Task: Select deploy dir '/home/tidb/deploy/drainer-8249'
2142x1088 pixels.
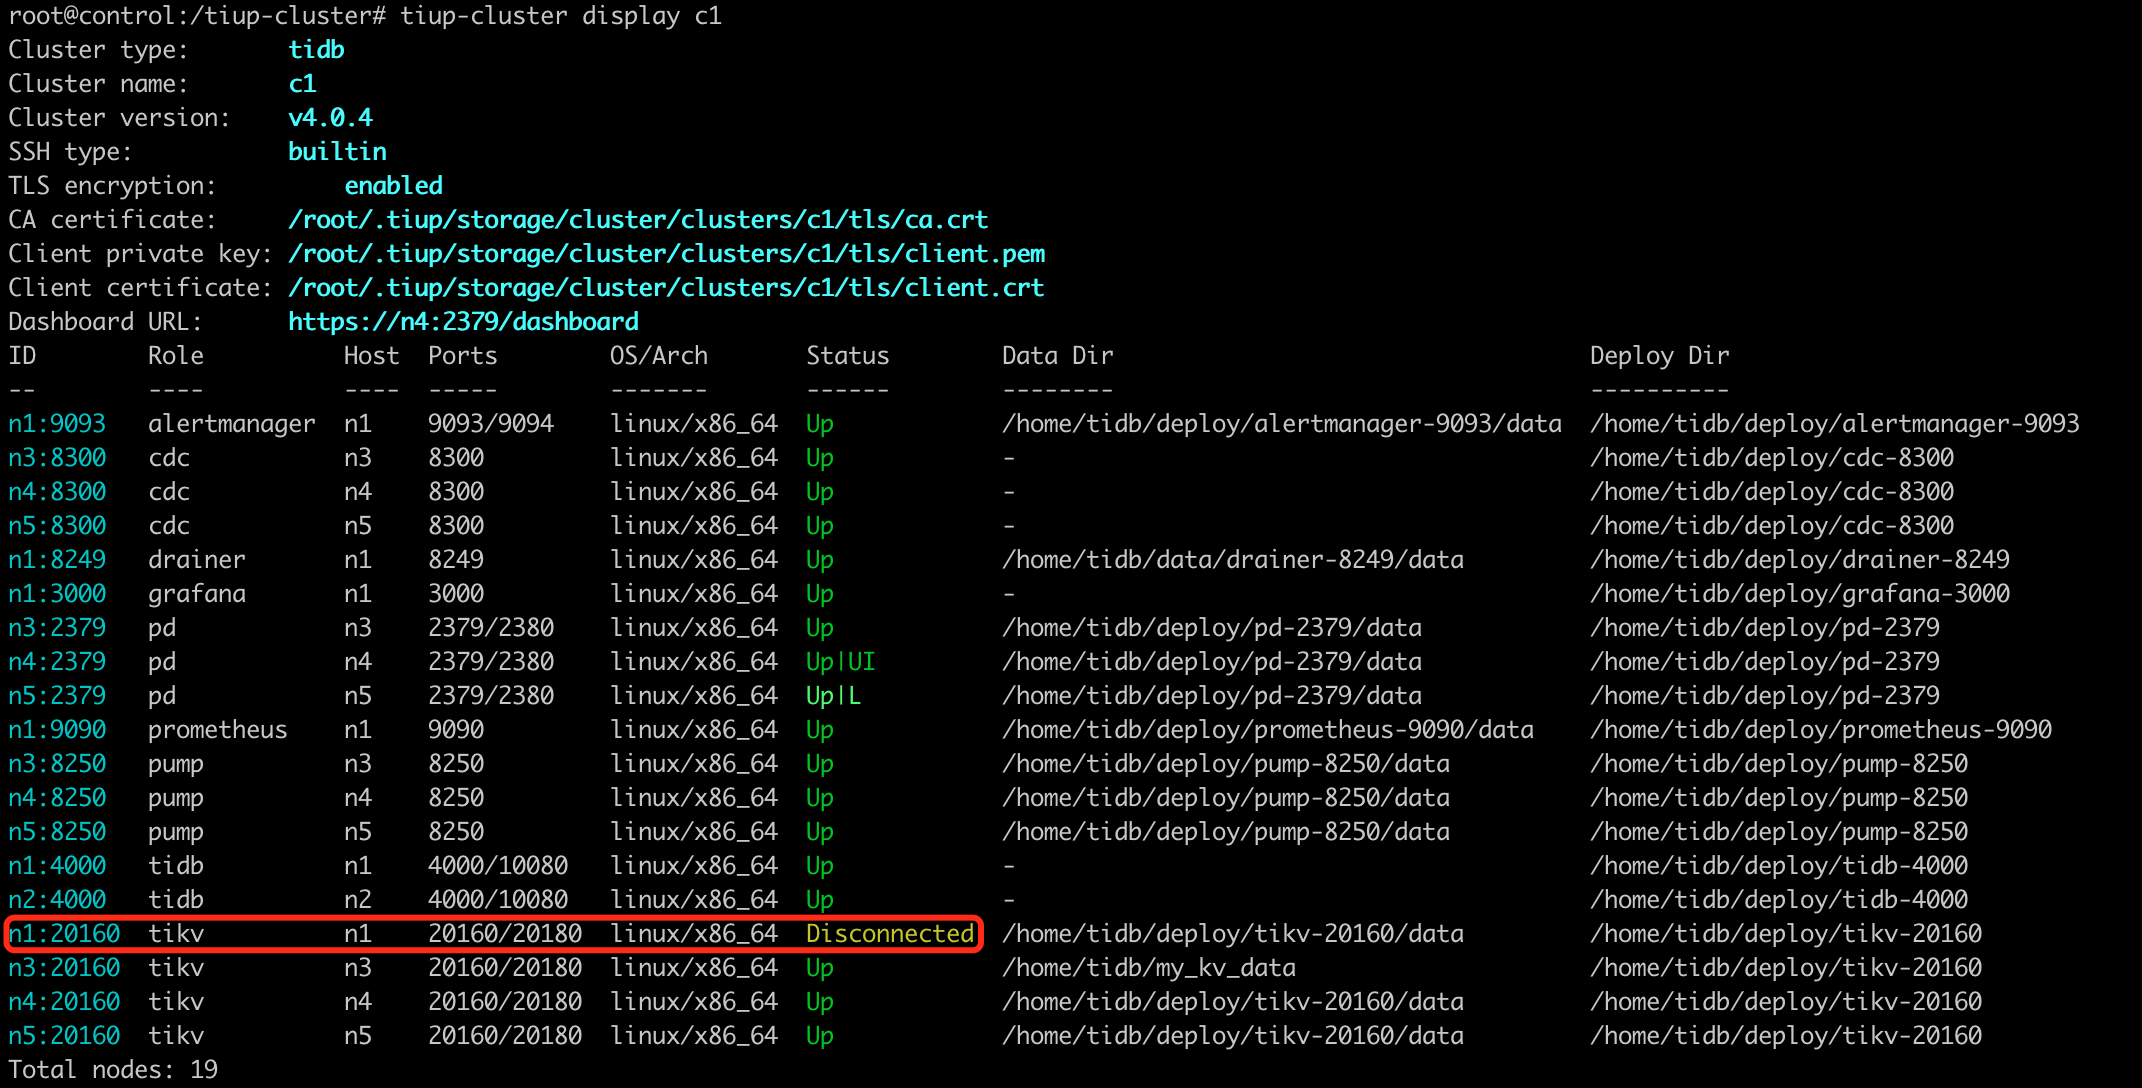Action: pos(1800,560)
